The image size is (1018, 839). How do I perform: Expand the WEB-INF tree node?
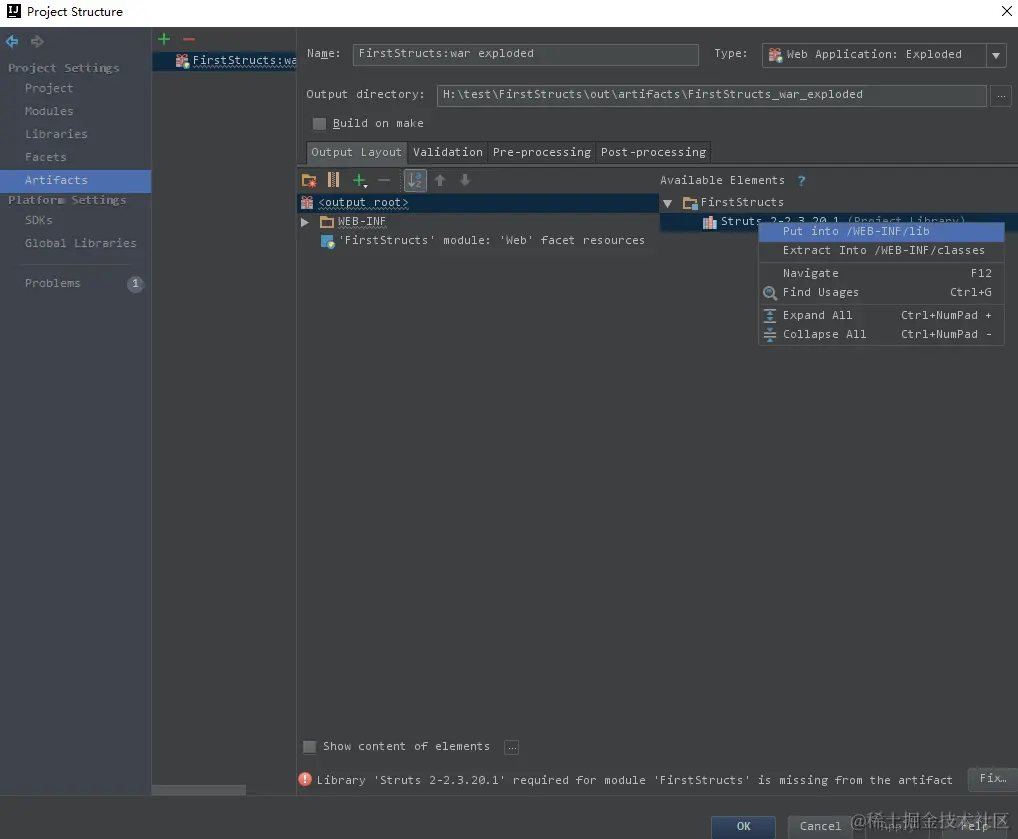click(x=304, y=222)
